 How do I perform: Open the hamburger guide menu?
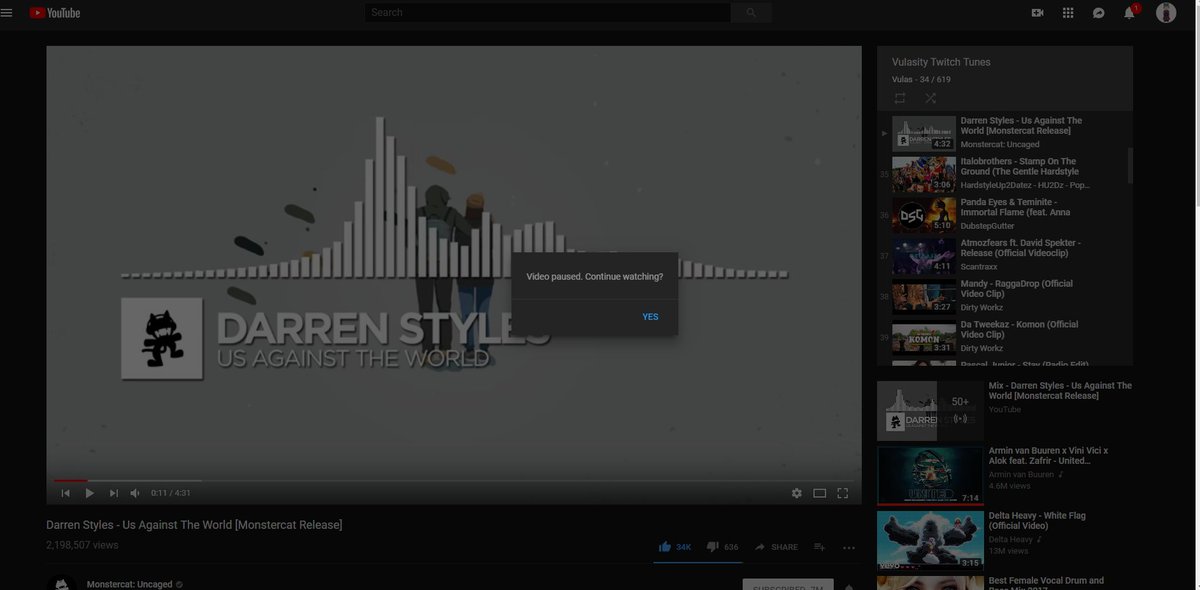[7, 13]
